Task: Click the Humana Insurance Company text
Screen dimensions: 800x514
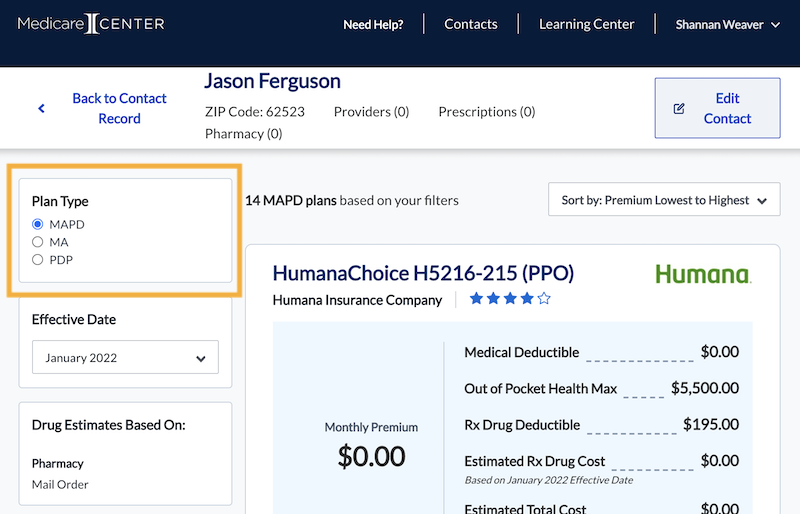Action: [x=357, y=300]
